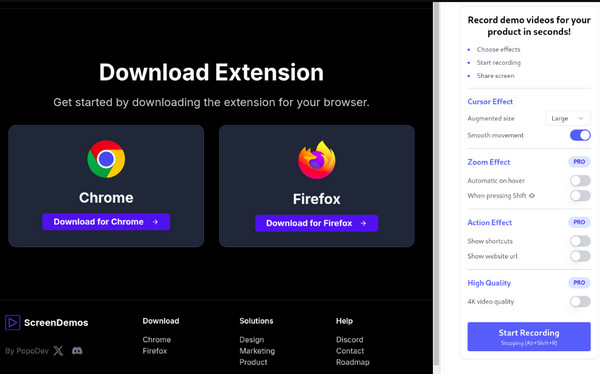This screenshot has width=600, height=374.
Task: Open Firefox link under Download footer
Action: 155,351
